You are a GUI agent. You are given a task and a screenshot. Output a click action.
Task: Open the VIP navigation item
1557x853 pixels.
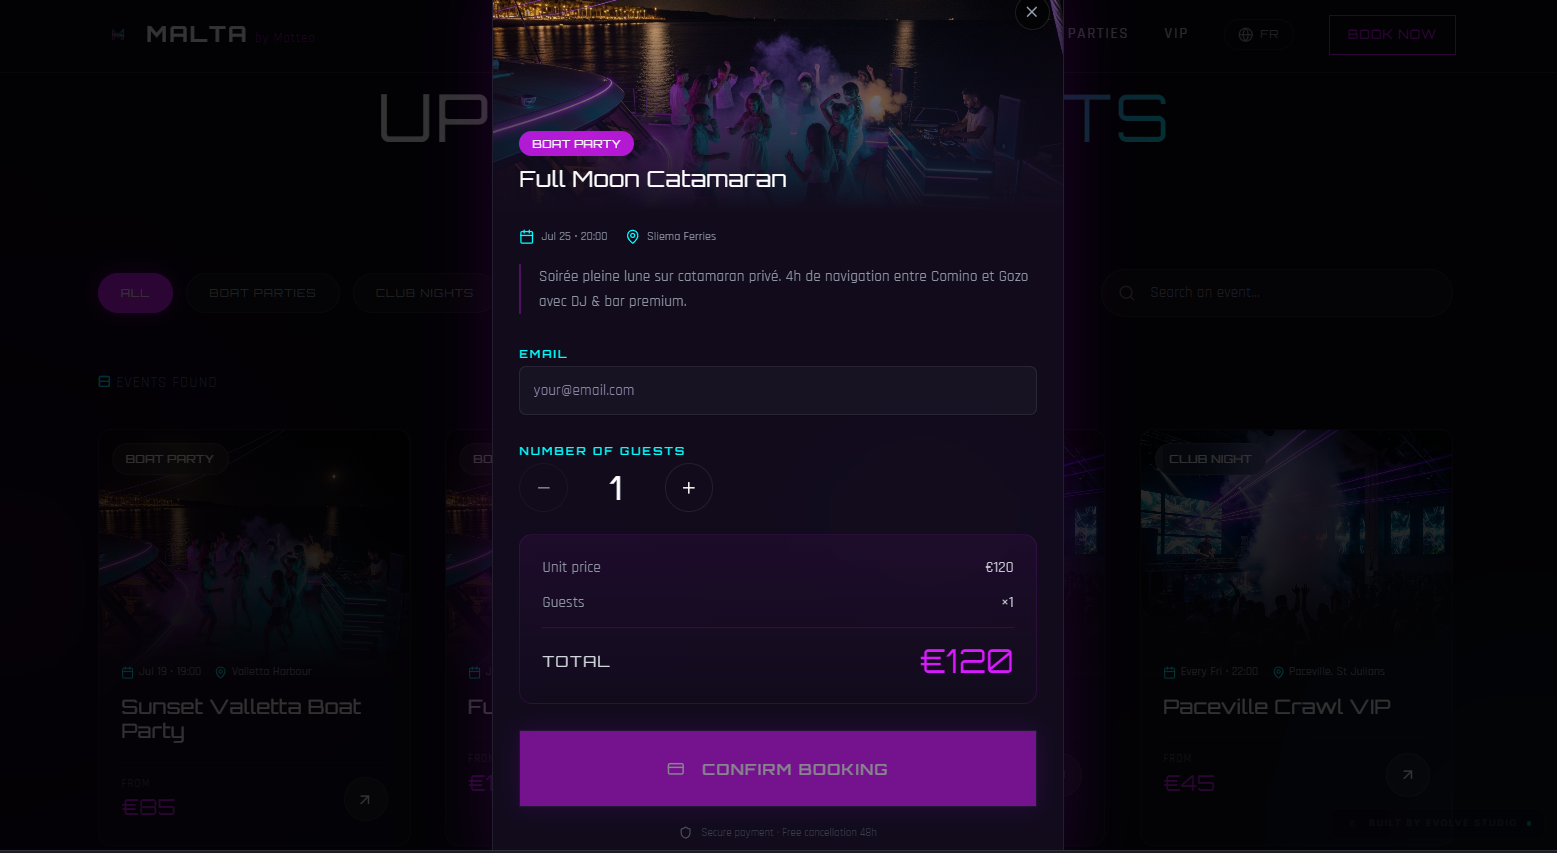[1176, 33]
